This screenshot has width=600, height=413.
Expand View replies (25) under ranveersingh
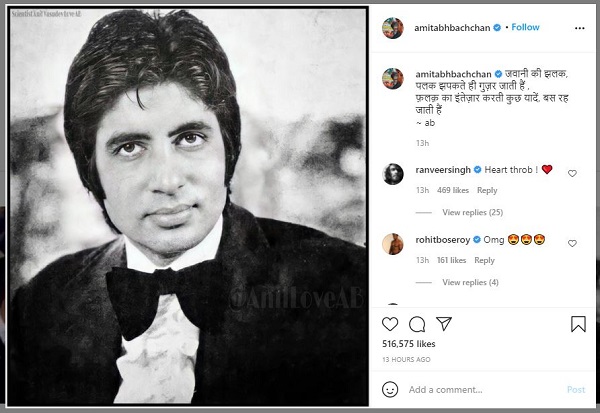[473, 212]
